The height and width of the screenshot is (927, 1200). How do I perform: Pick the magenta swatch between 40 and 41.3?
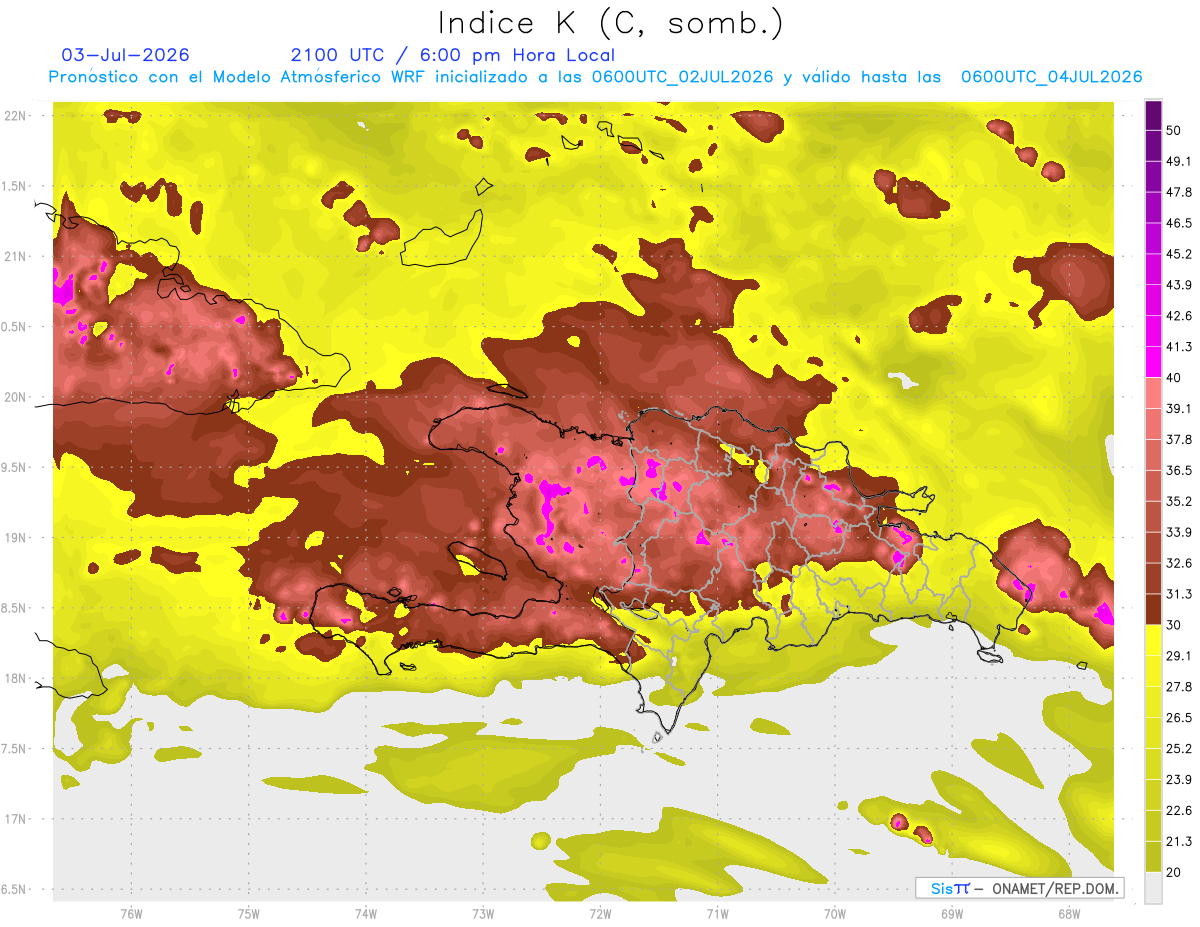(1153, 363)
